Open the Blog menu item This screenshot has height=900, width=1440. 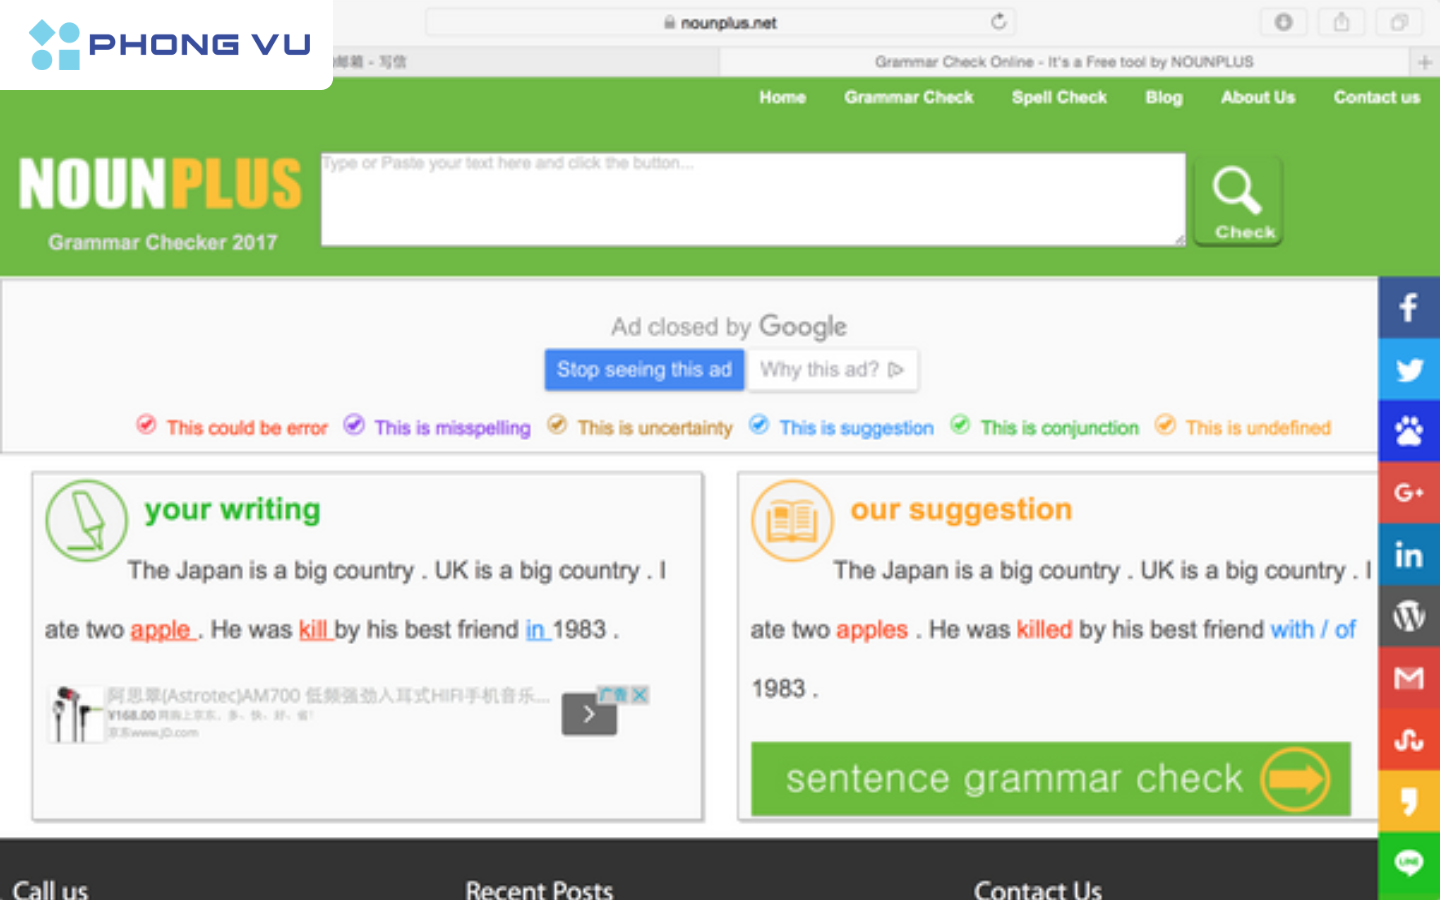[1164, 97]
